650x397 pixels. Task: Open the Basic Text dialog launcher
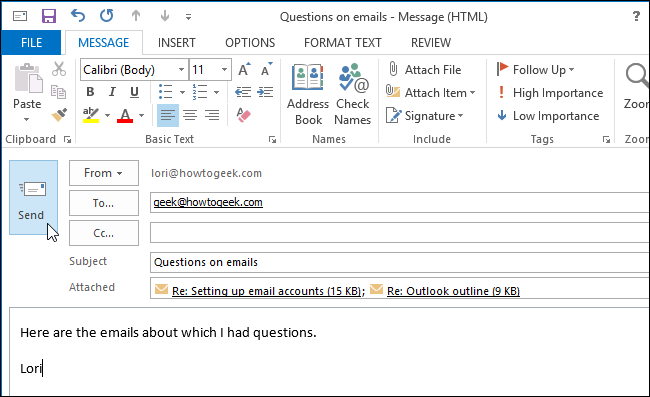click(272, 140)
